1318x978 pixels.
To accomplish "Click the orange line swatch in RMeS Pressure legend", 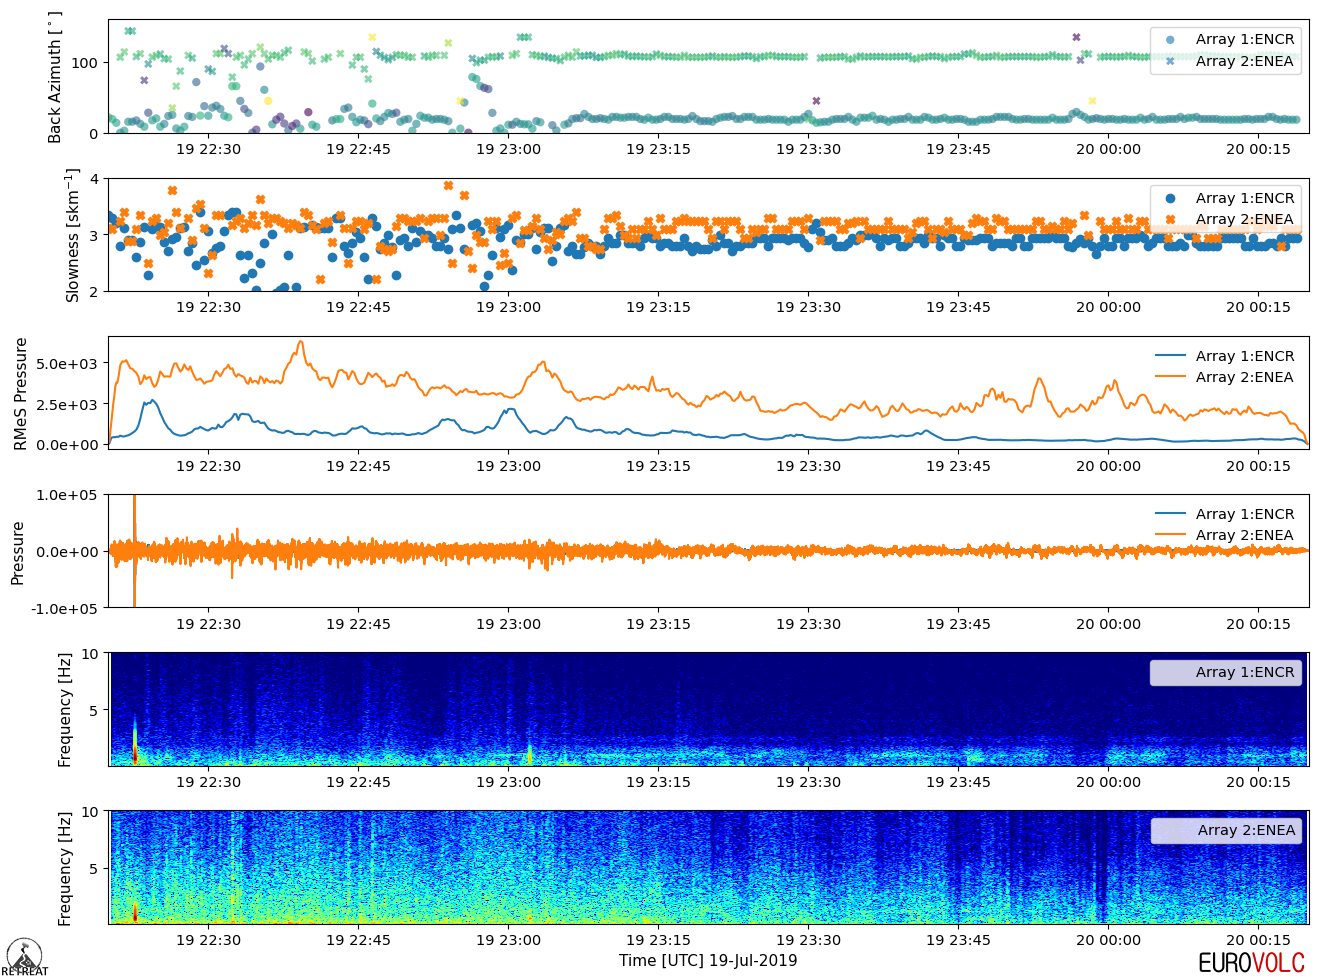I will (1170, 377).
